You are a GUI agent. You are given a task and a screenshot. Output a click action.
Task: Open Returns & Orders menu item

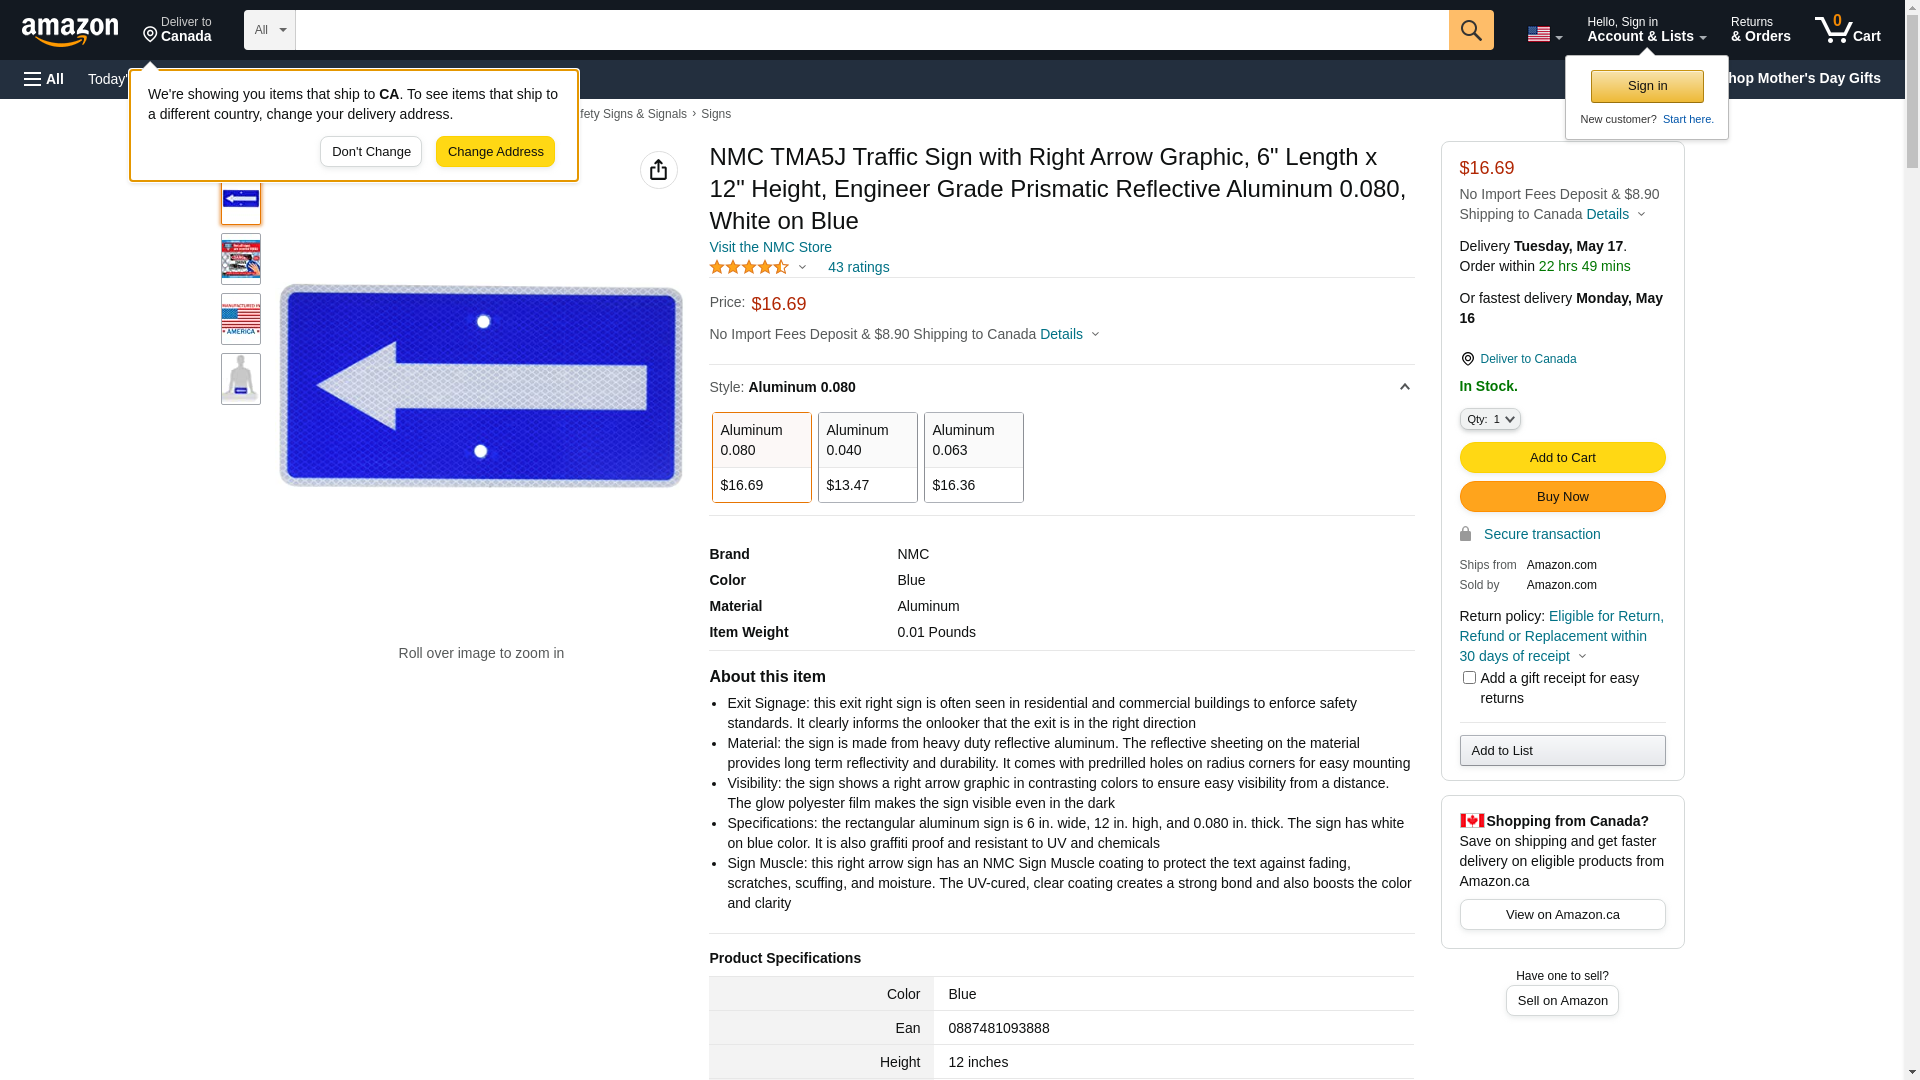click(x=1760, y=30)
